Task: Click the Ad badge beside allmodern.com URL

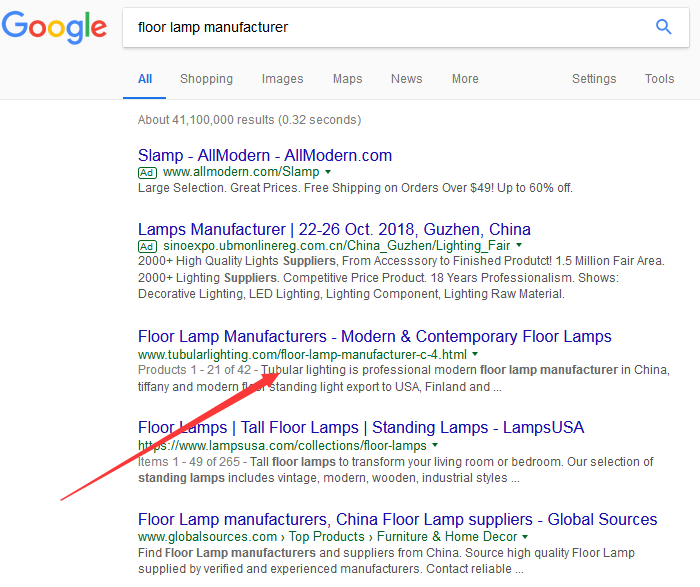Action: tap(147, 172)
